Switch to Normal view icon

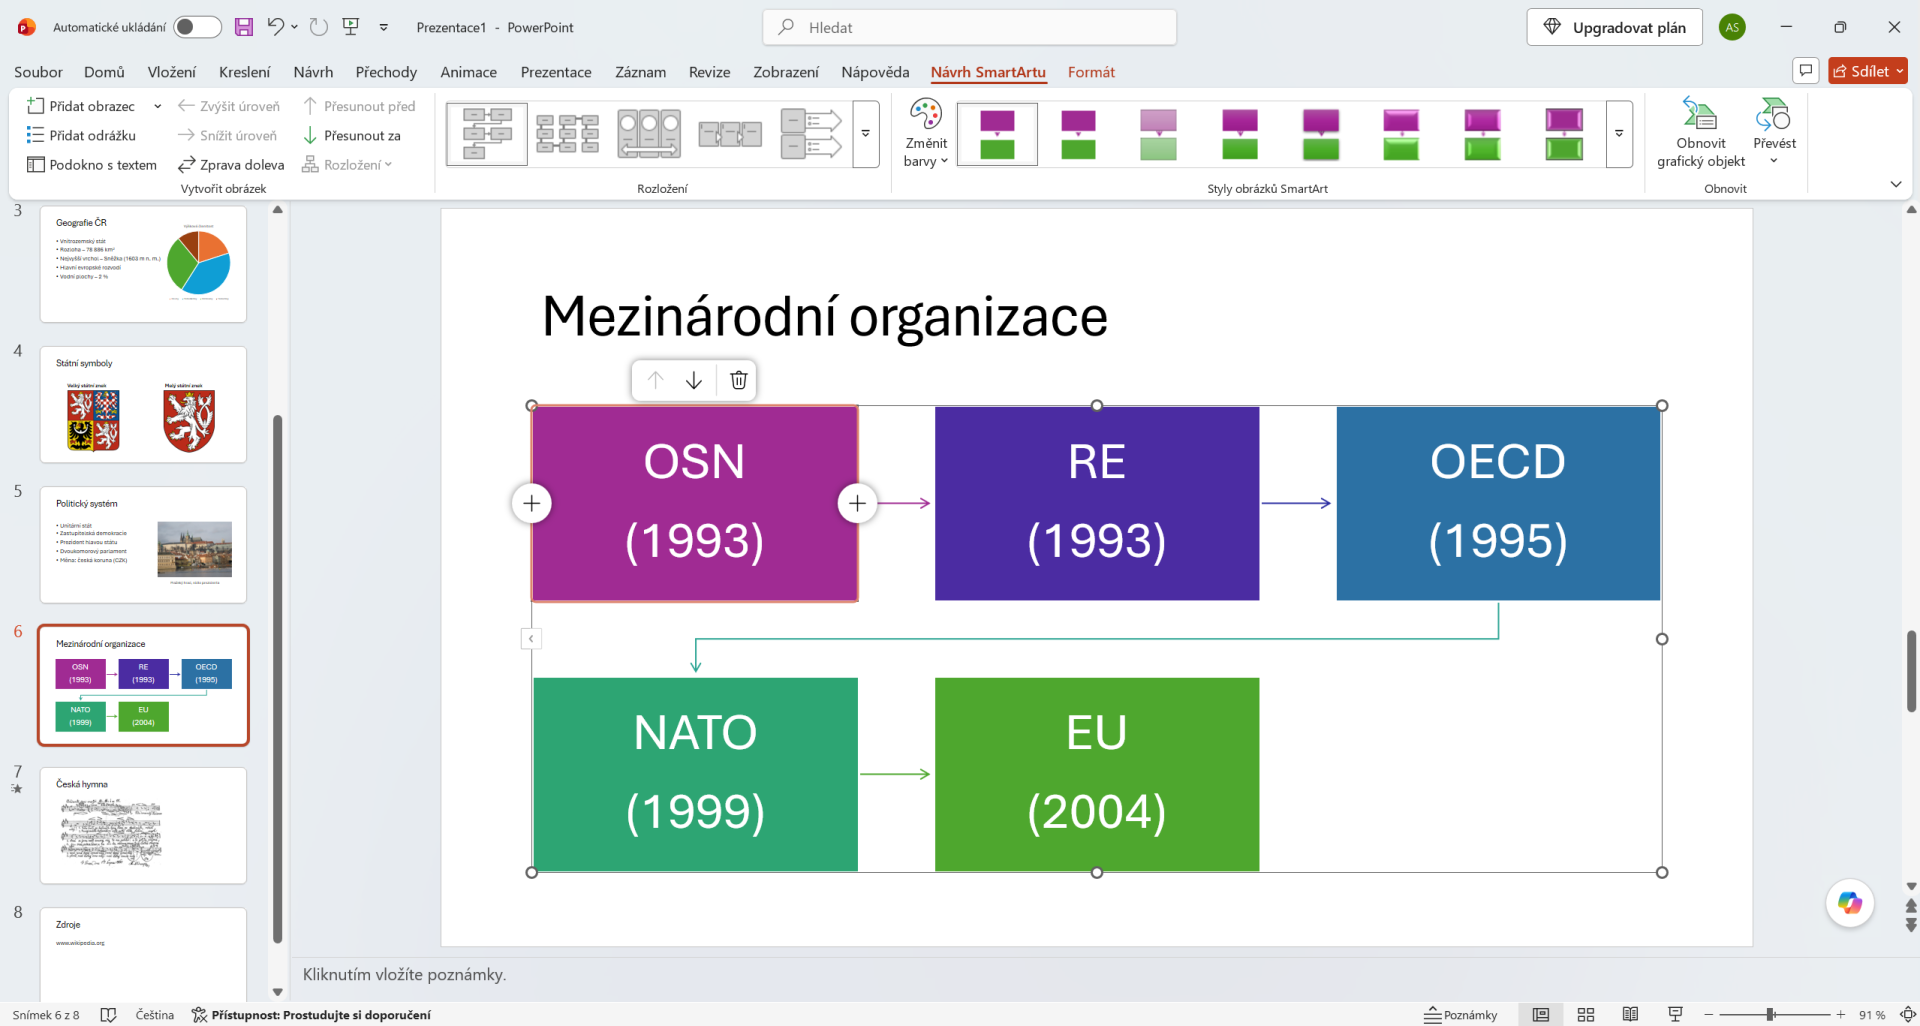click(x=1541, y=1014)
